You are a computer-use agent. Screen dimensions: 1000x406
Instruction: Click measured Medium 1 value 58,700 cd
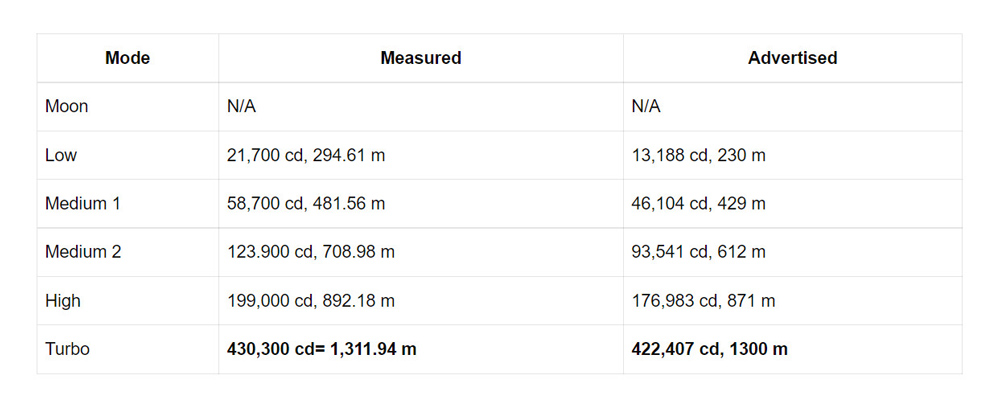pyautogui.click(x=265, y=204)
